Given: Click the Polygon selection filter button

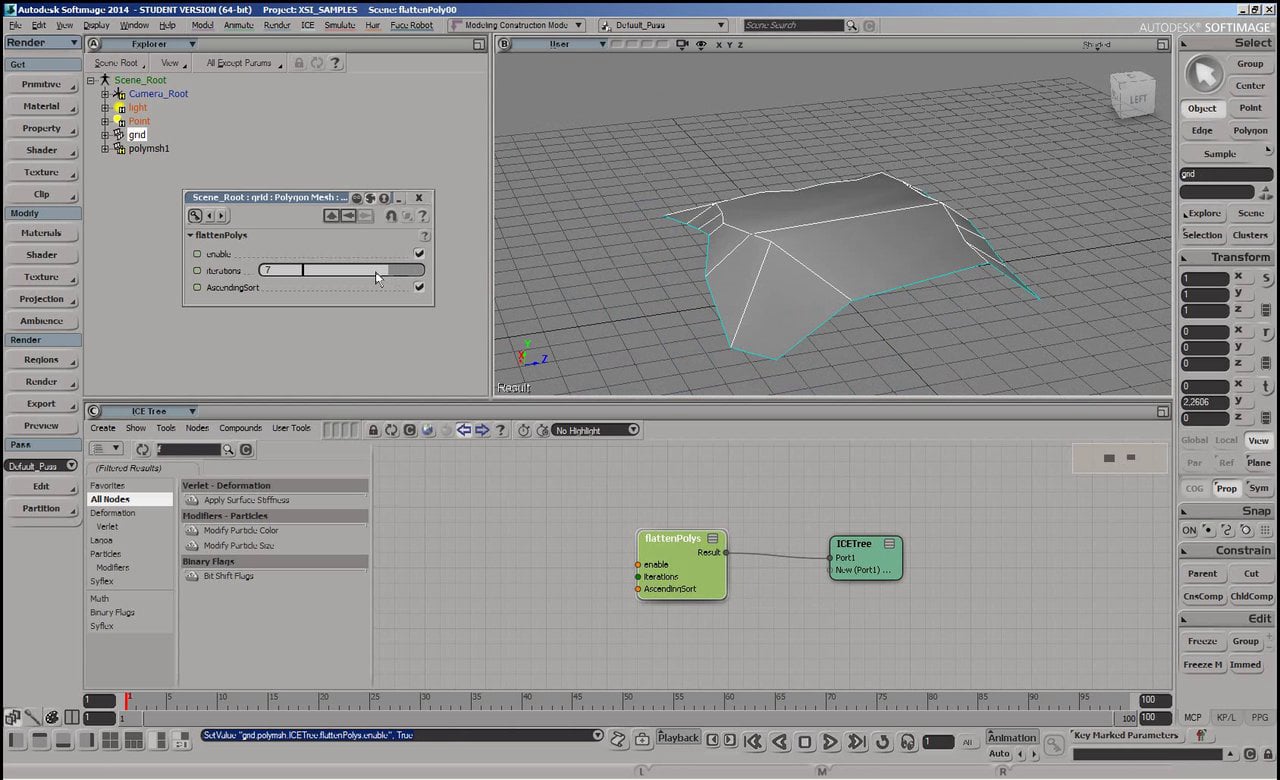Looking at the screenshot, I should 1250,131.
